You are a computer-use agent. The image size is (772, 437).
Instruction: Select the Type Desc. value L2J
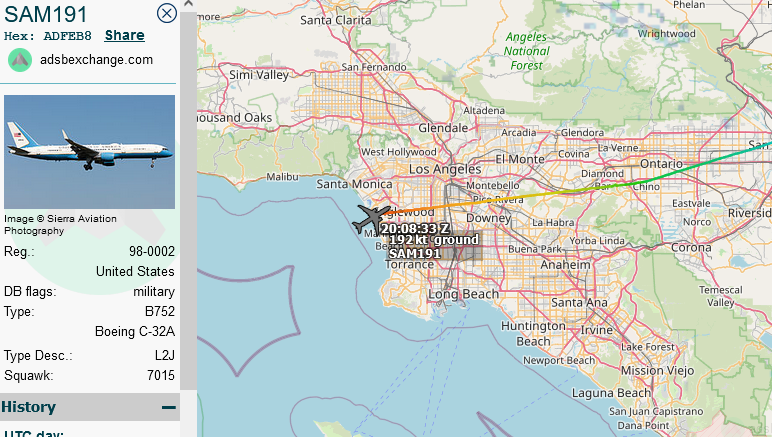[x=164, y=355]
